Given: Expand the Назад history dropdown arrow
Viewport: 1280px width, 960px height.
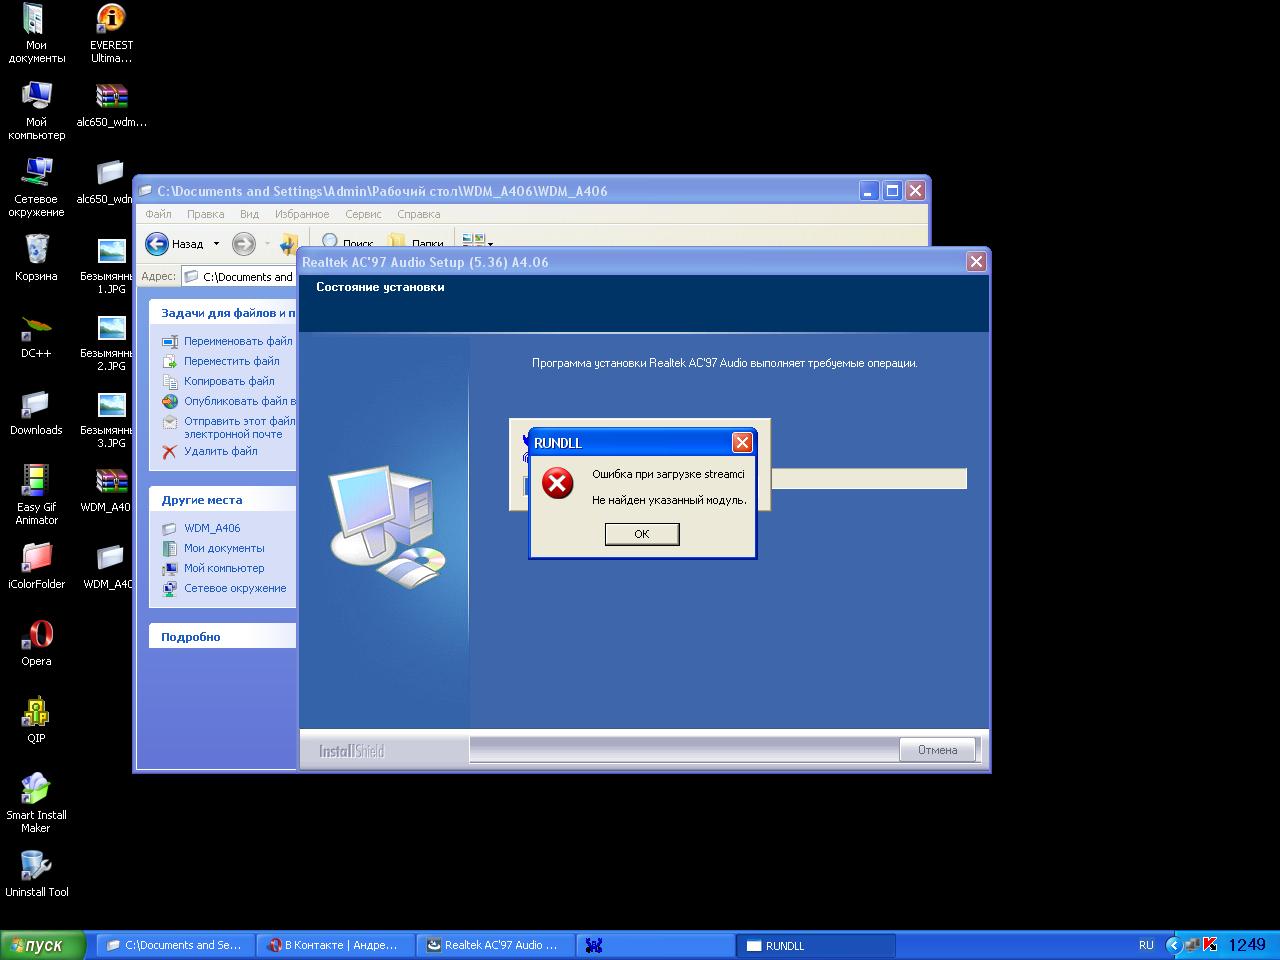Looking at the screenshot, I should 216,243.
